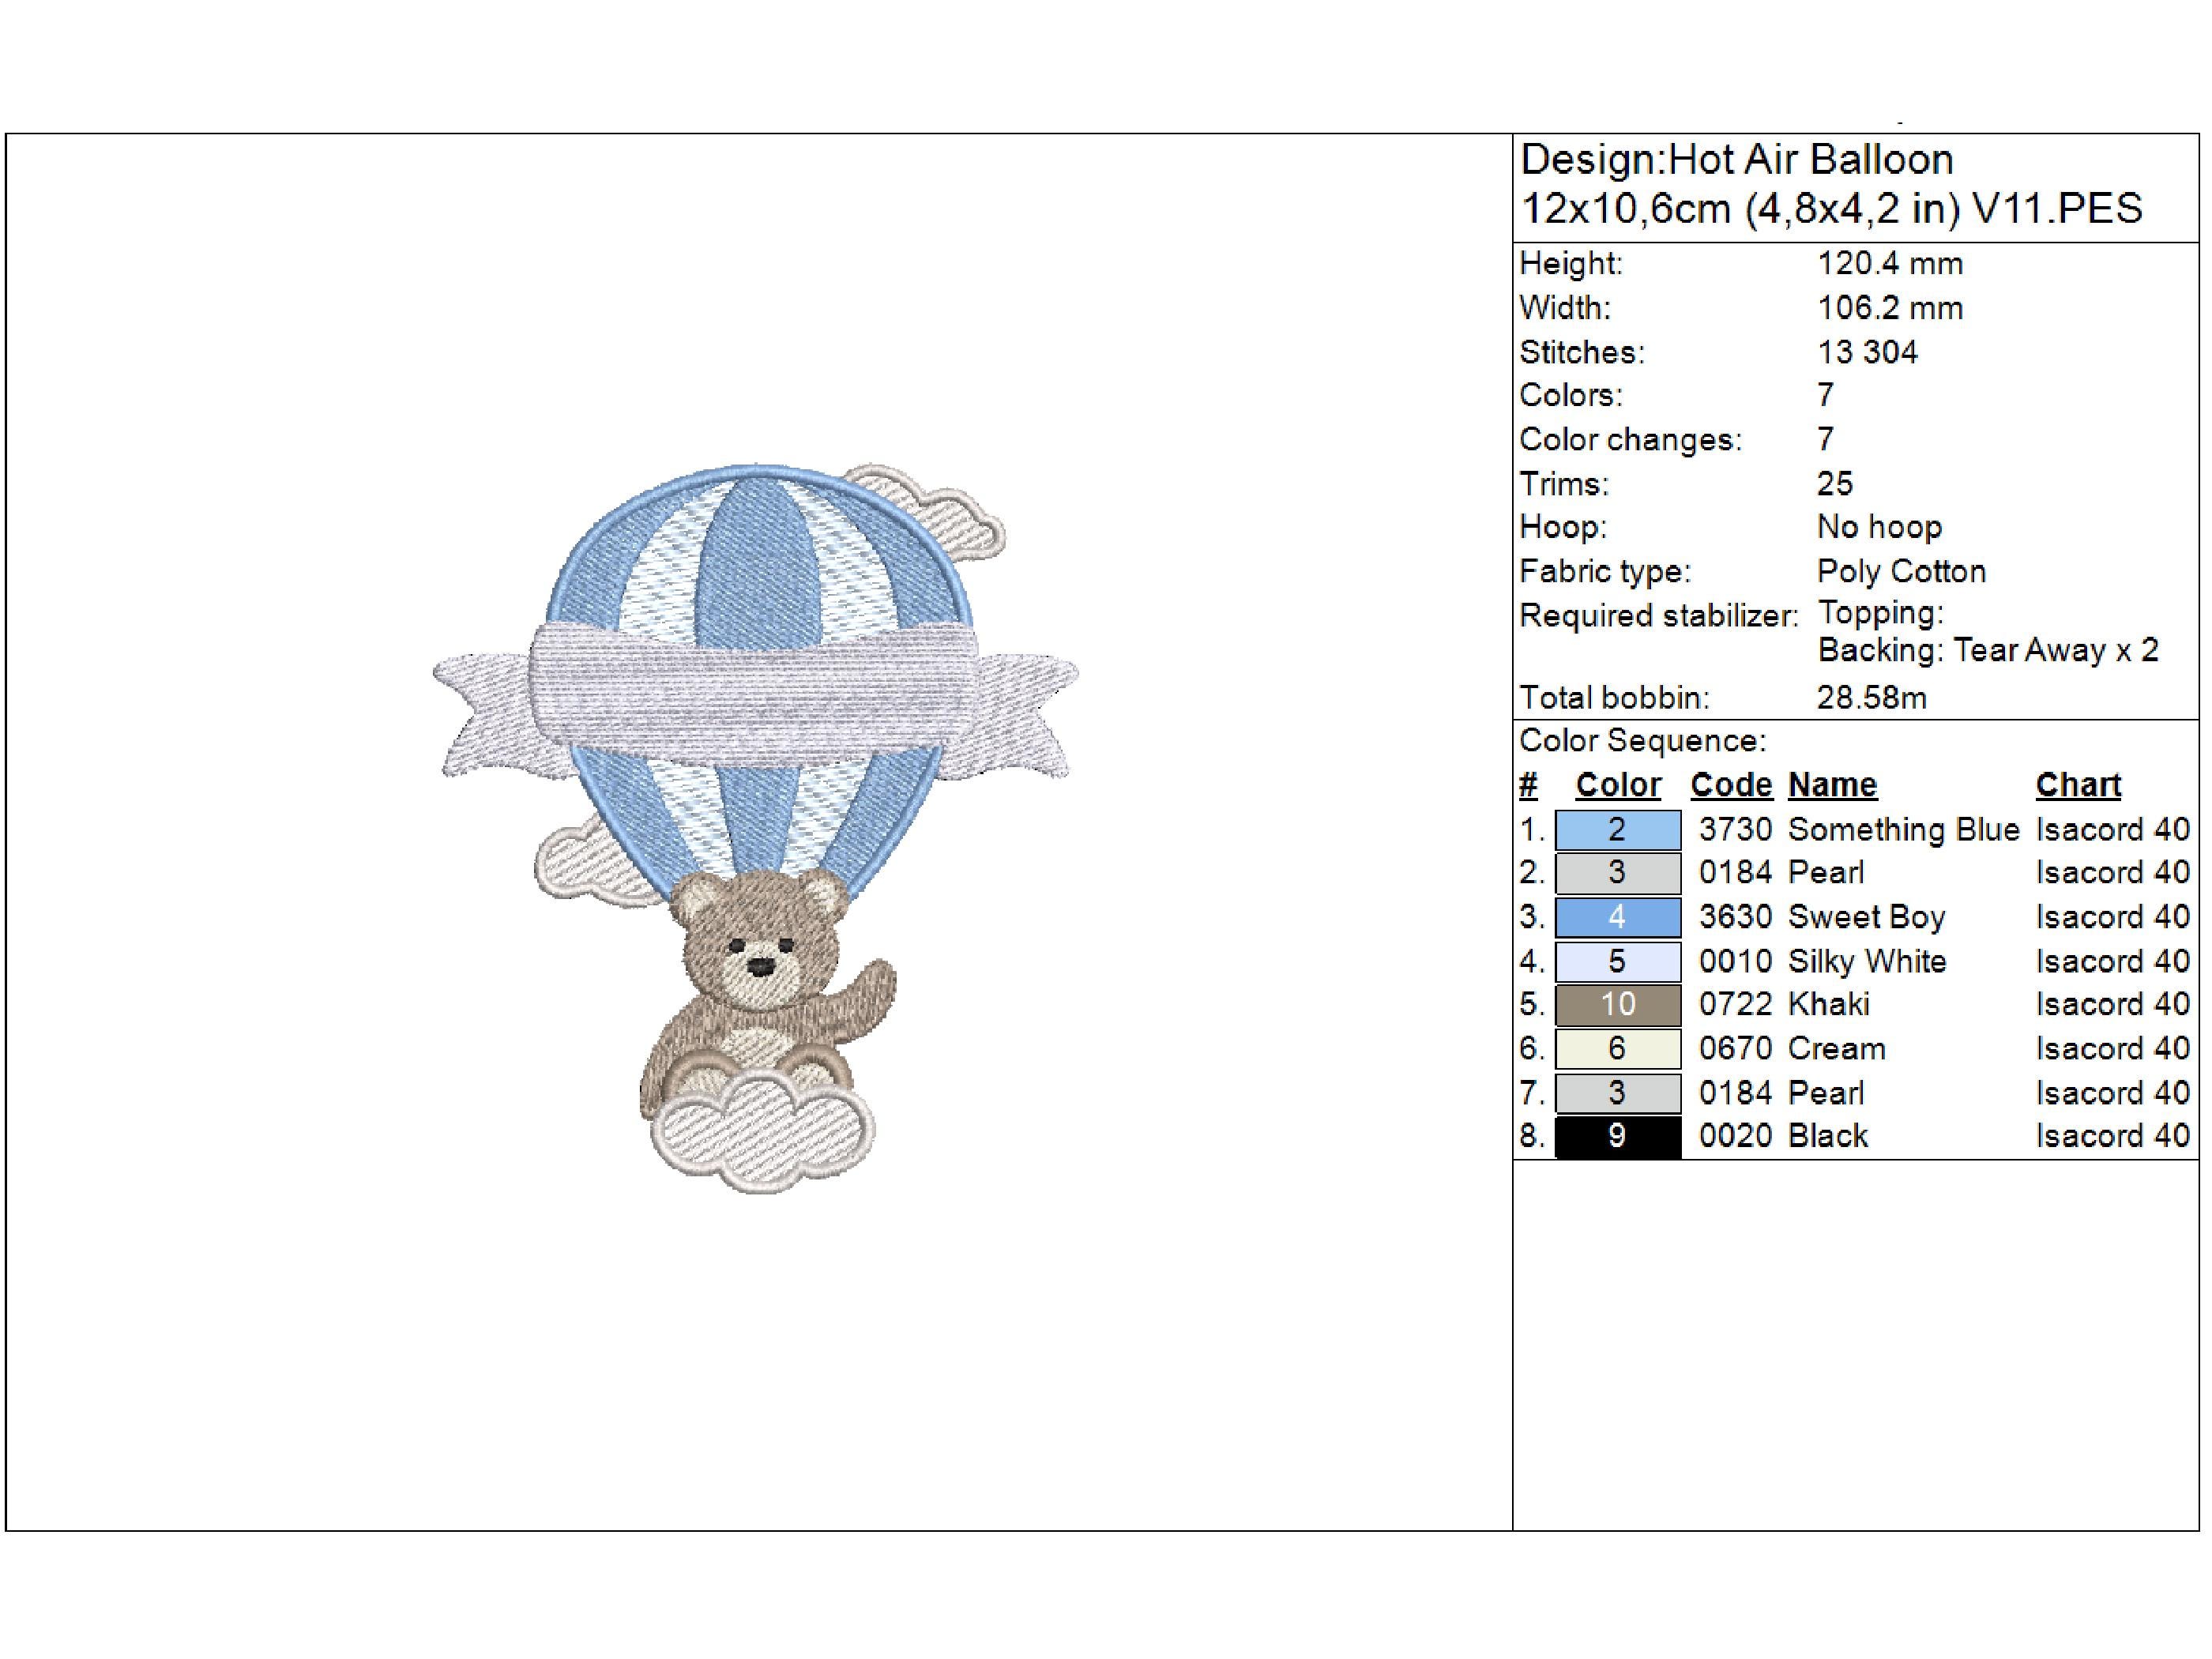The height and width of the screenshot is (1659, 2212).
Task: Click the Sweet Boy blue swatch
Action: tap(1617, 917)
